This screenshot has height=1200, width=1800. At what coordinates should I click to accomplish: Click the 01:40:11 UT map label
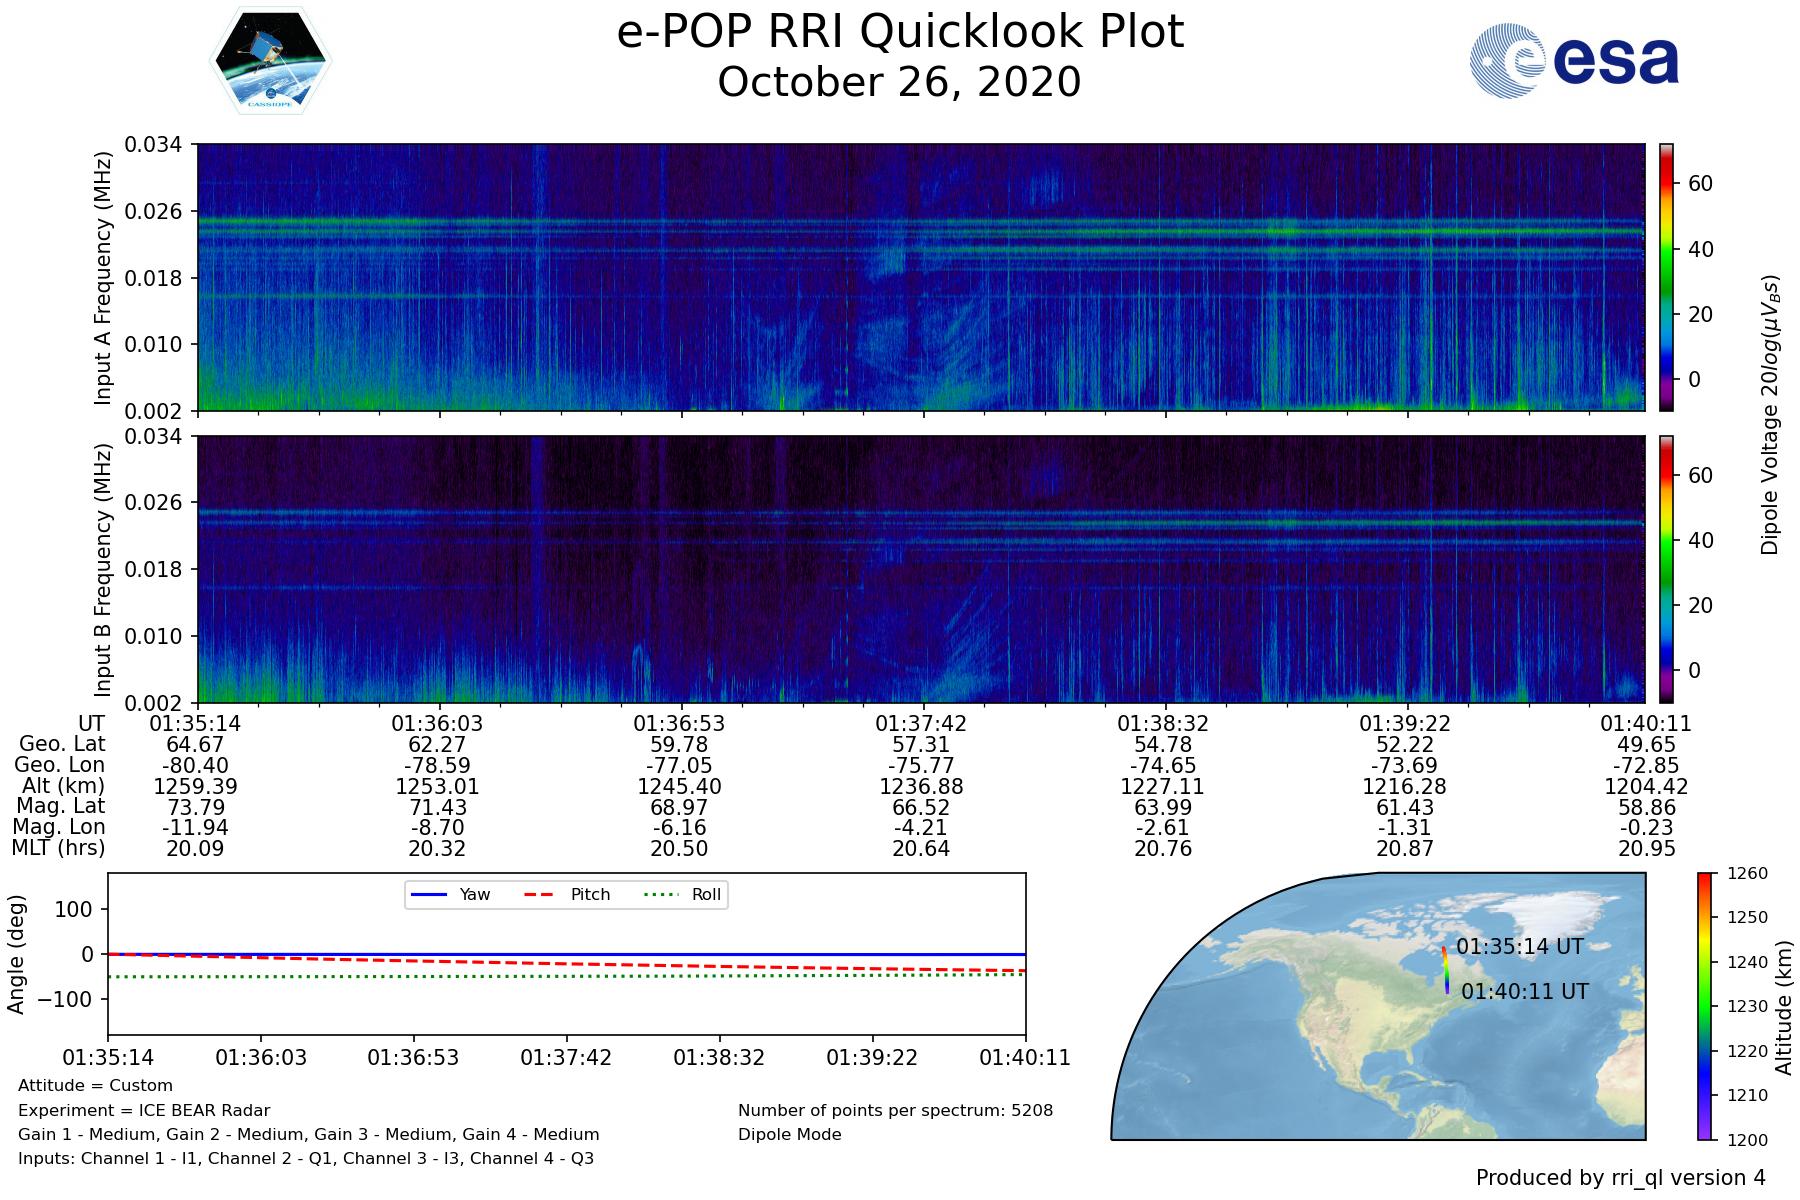(1524, 992)
